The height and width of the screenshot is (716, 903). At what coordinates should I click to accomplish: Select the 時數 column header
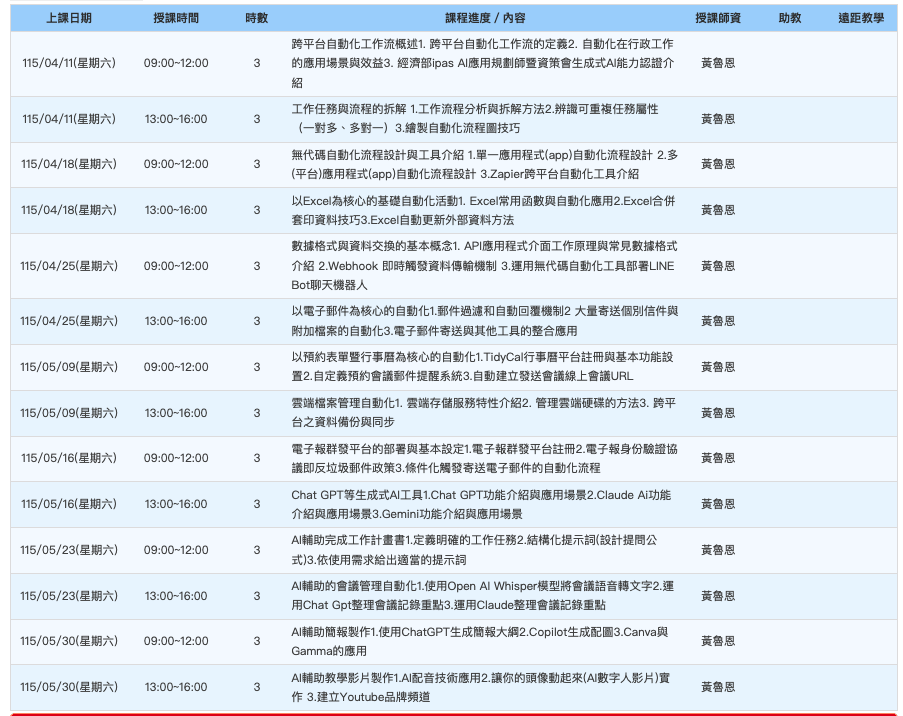pyautogui.click(x=256, y=18)
